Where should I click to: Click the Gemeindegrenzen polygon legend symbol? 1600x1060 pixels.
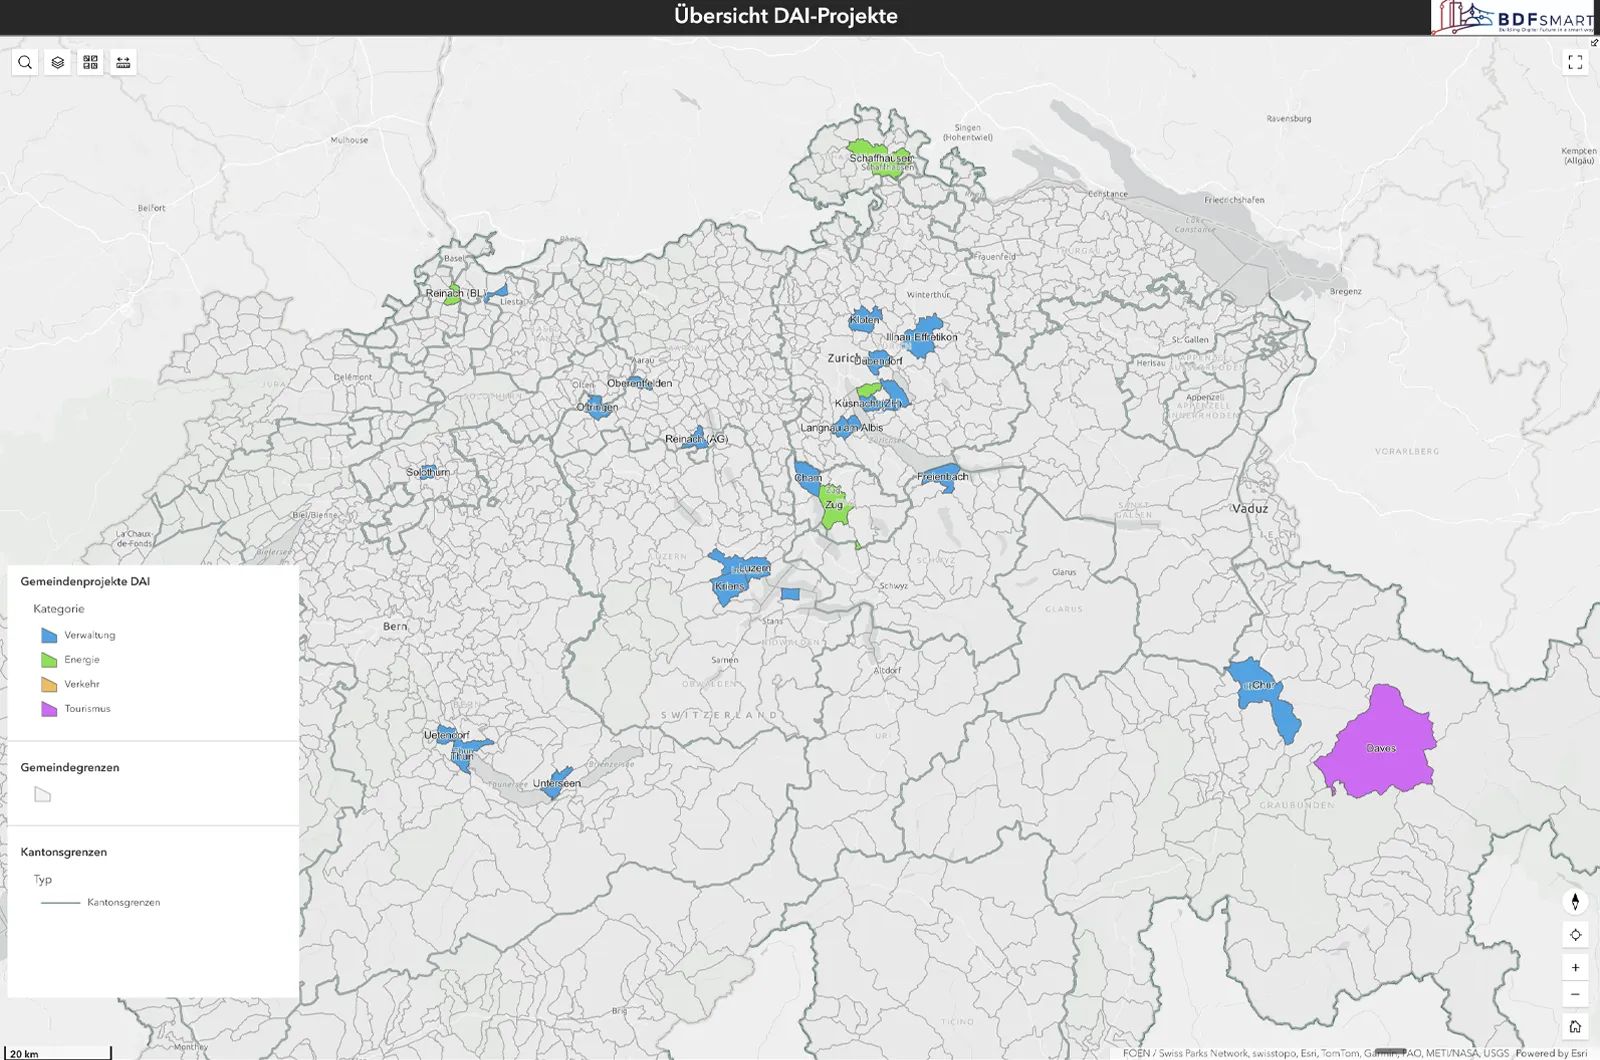[42, 795]
